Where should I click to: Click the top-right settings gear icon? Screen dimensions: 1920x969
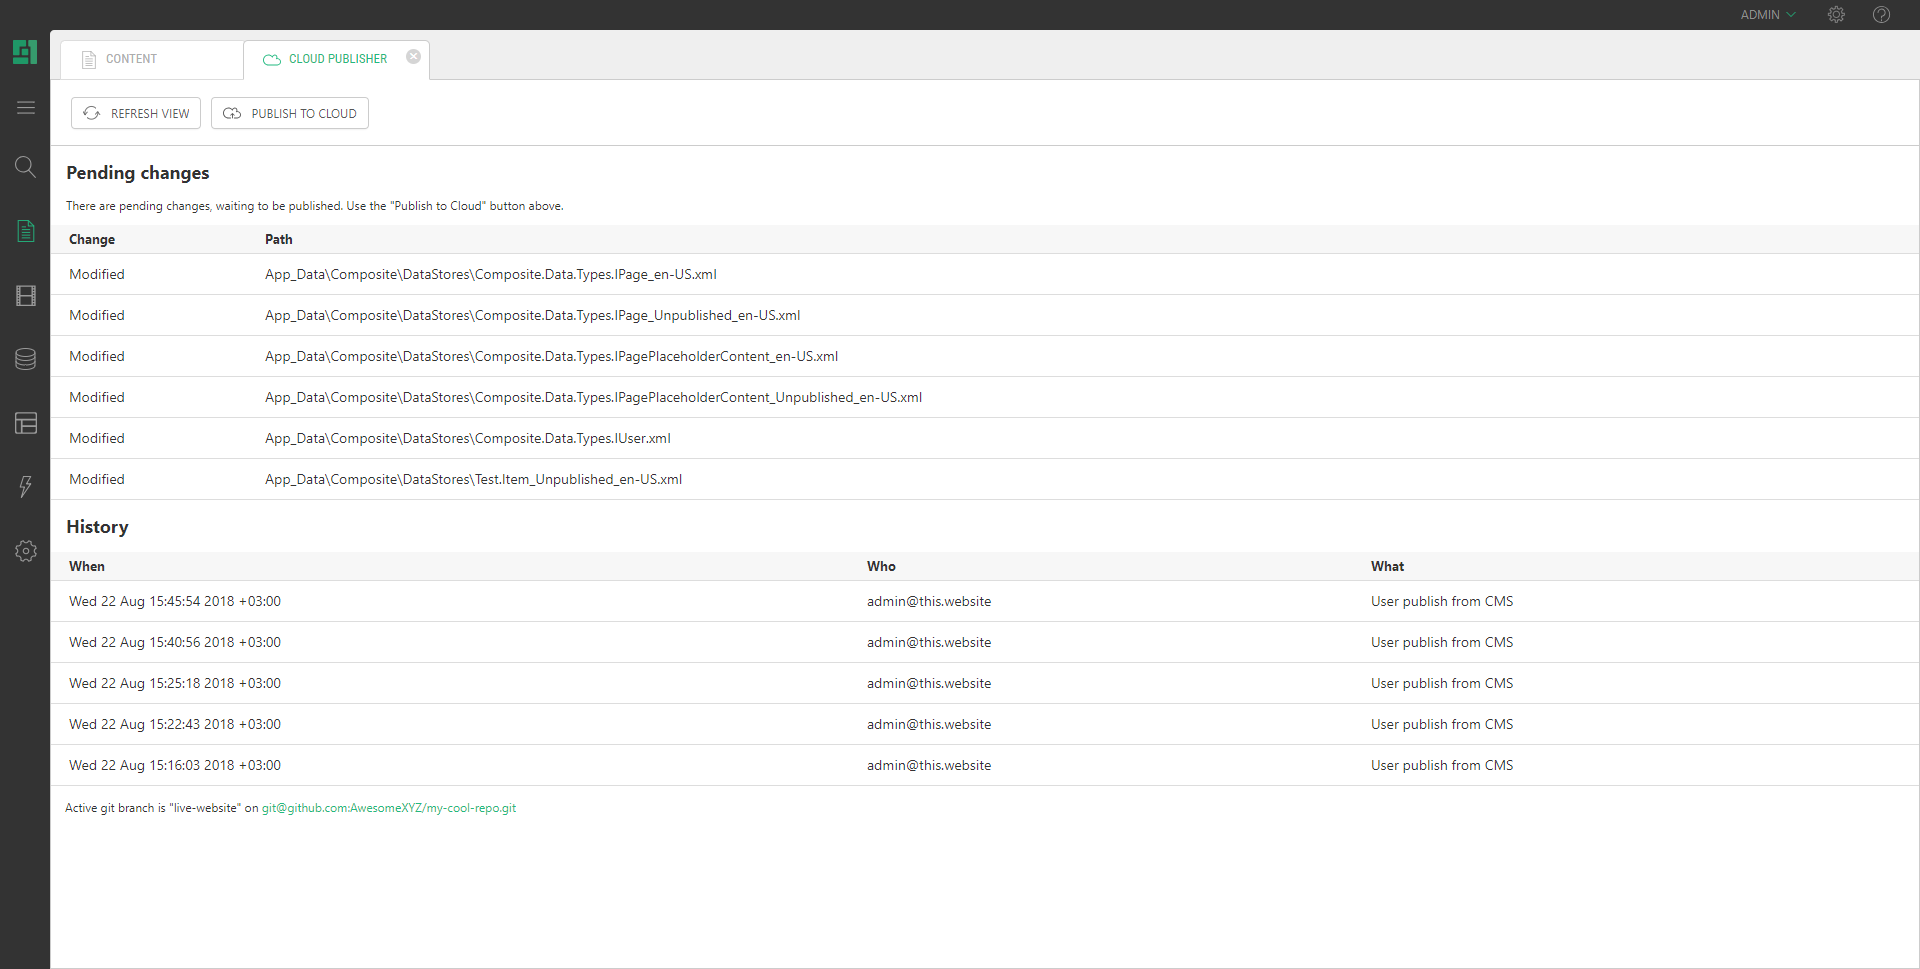[1836, 15]
